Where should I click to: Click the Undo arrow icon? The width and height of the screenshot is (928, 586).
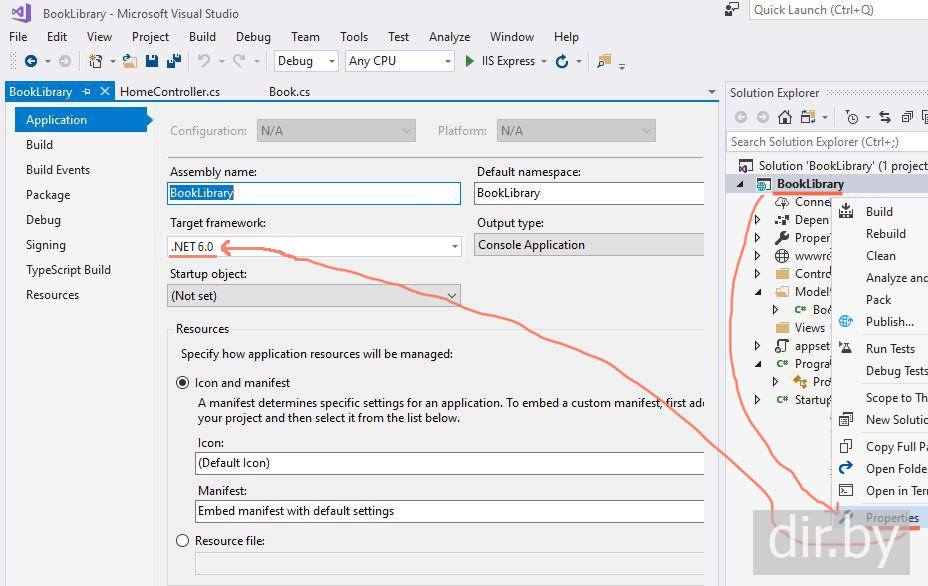[204, 61]
